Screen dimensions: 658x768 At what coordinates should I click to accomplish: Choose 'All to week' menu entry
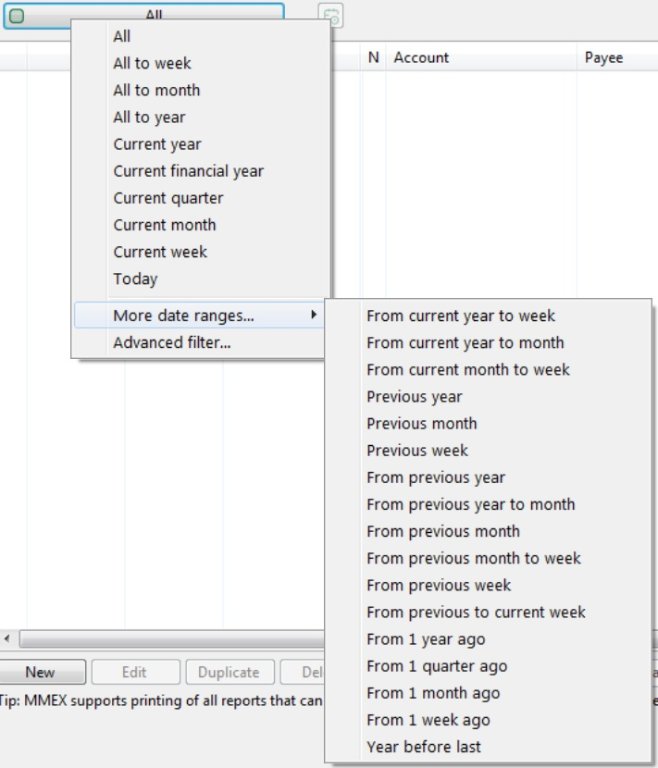201,63
